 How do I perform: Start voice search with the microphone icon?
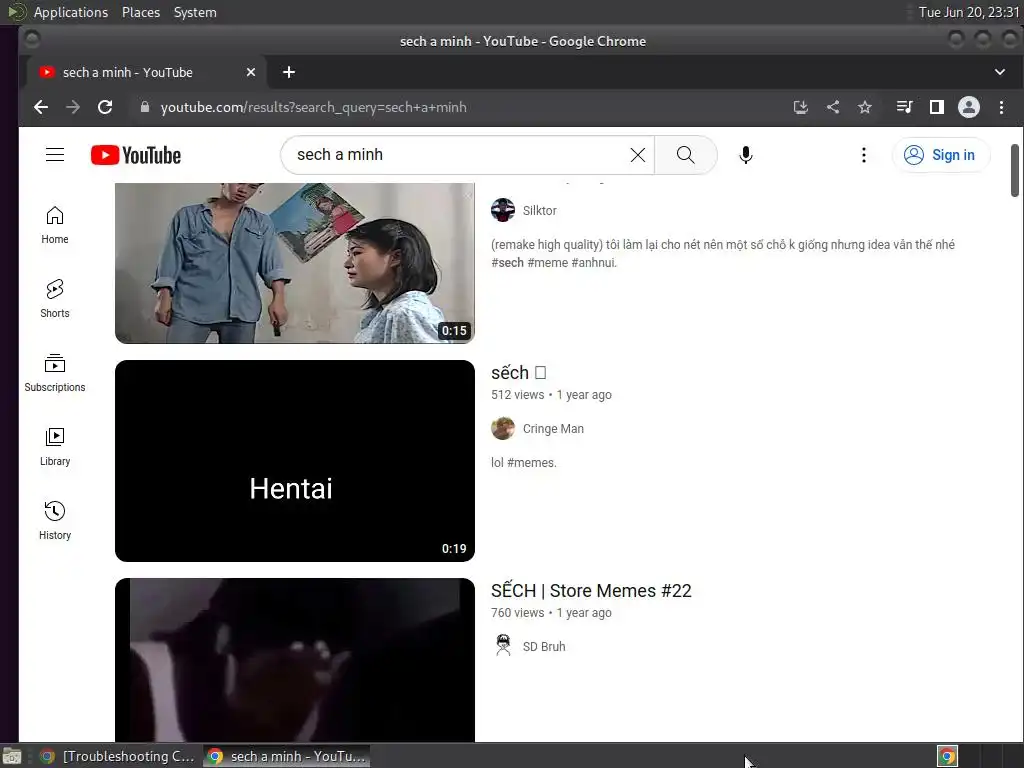(x=746, y=155)
